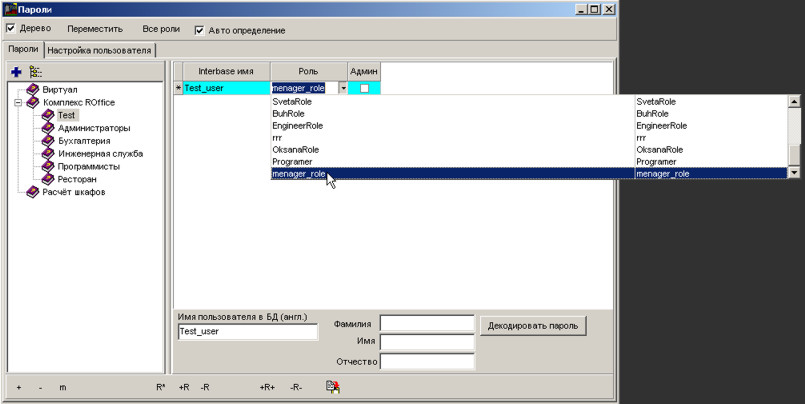
Task: Click the Ресторан book icon in tree
Action: [47, 179]
